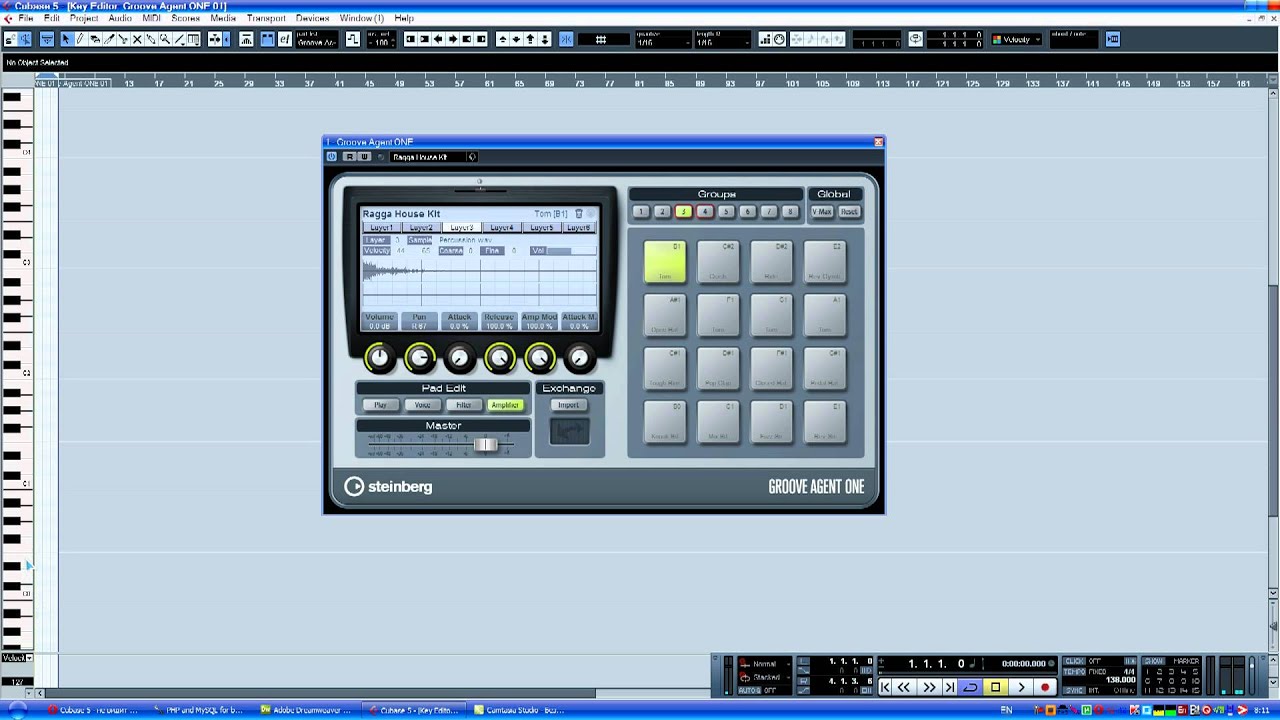Toggle Solo Editor button in toolbar
This screenshot has width=1280, height=720.
click(x=9, y=39)
